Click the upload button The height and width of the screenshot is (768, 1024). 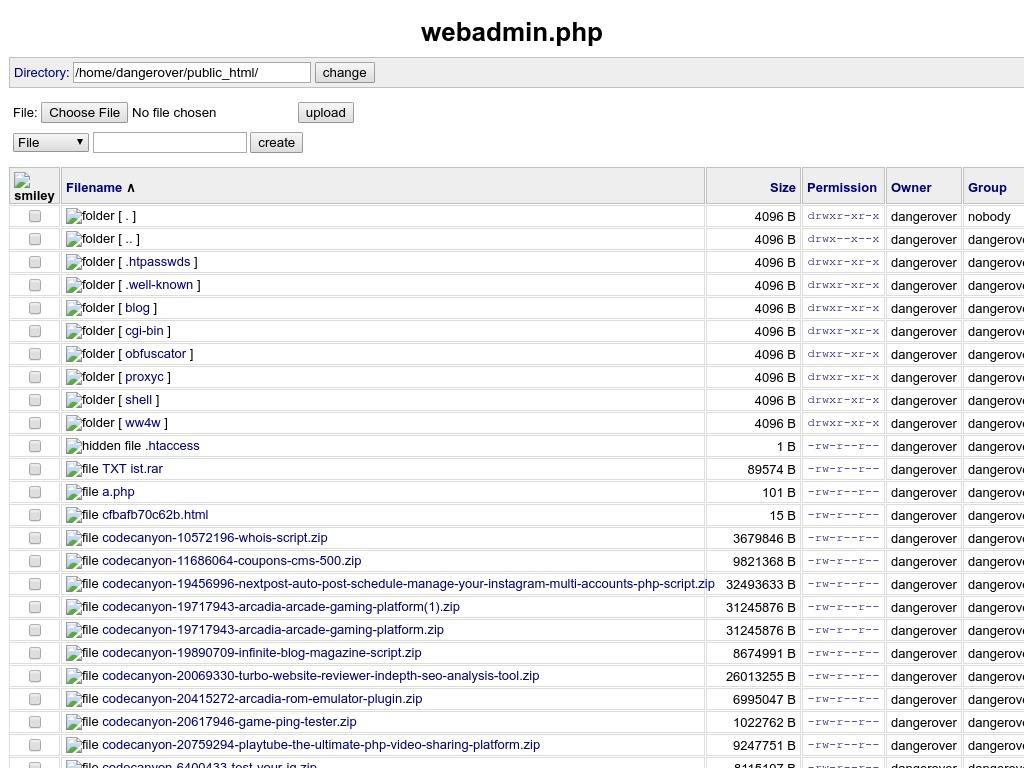(326, 112)
